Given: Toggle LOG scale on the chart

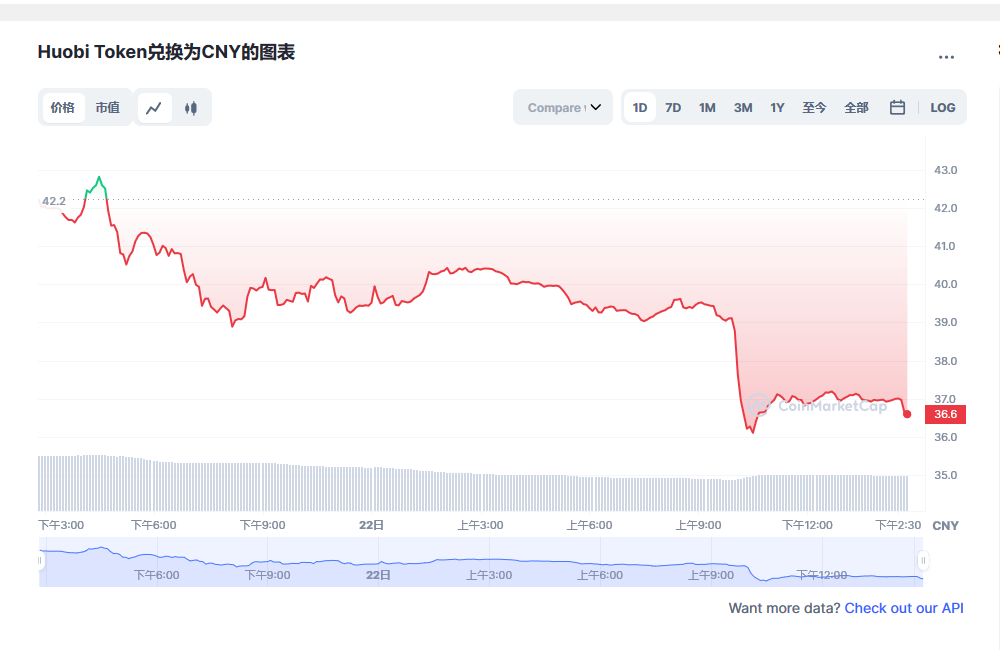Looking at the screenshot, I should [943, 107].
